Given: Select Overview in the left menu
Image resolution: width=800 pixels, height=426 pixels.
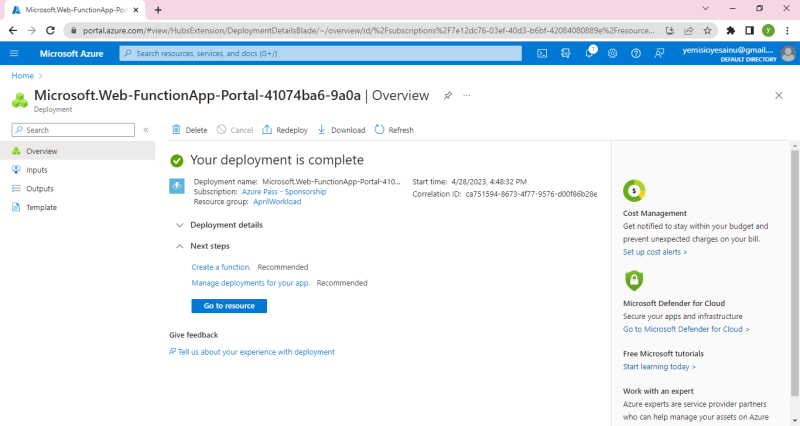Looking at the screenshot, I should coord(78,151).
